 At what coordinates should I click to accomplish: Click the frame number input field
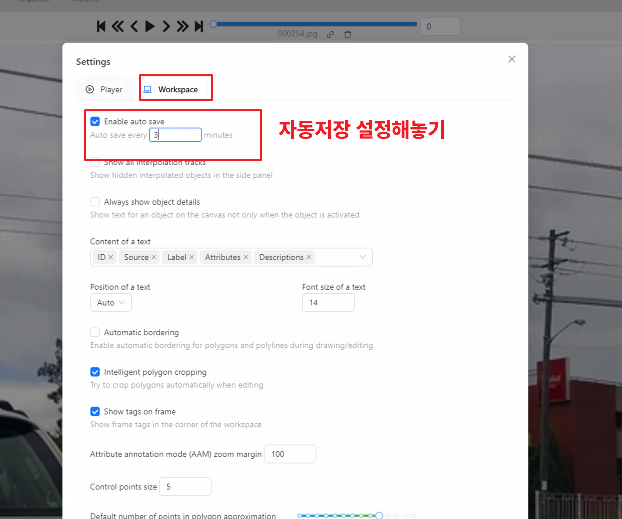click(440, 26)
